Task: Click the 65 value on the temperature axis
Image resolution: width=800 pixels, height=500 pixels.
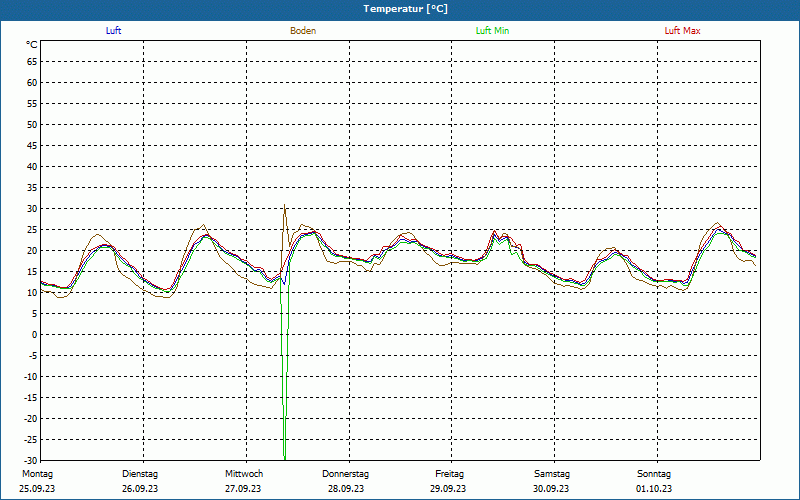Action: 32,62
